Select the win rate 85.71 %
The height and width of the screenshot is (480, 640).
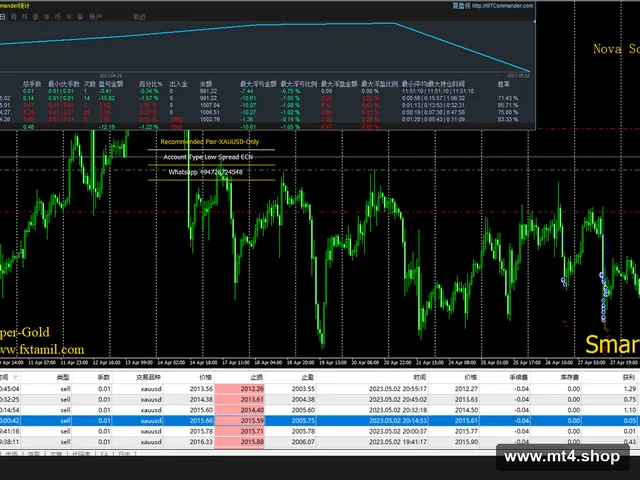click(508, 105)
